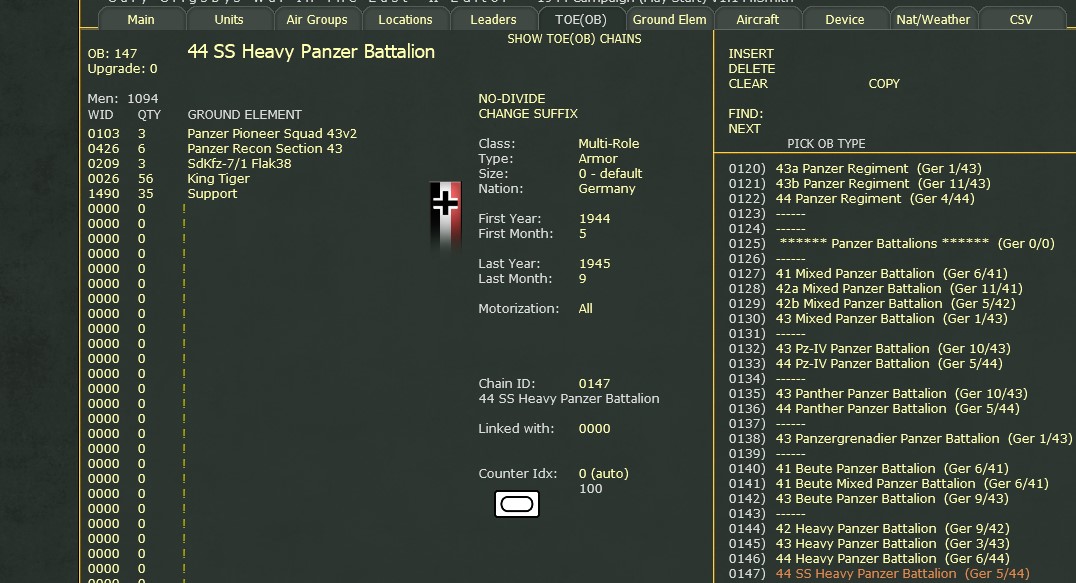Click SHOW TOE(OB) CHAINS
Viewport: 1076px width, 583px height.
[574, 39]
